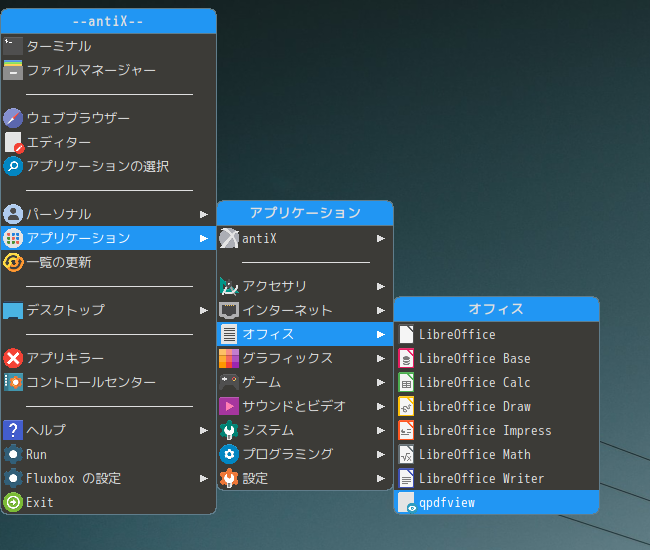650x550 pixels.
Task: Click the LibreOffice Math formula icon
Action: click(406, 455)
